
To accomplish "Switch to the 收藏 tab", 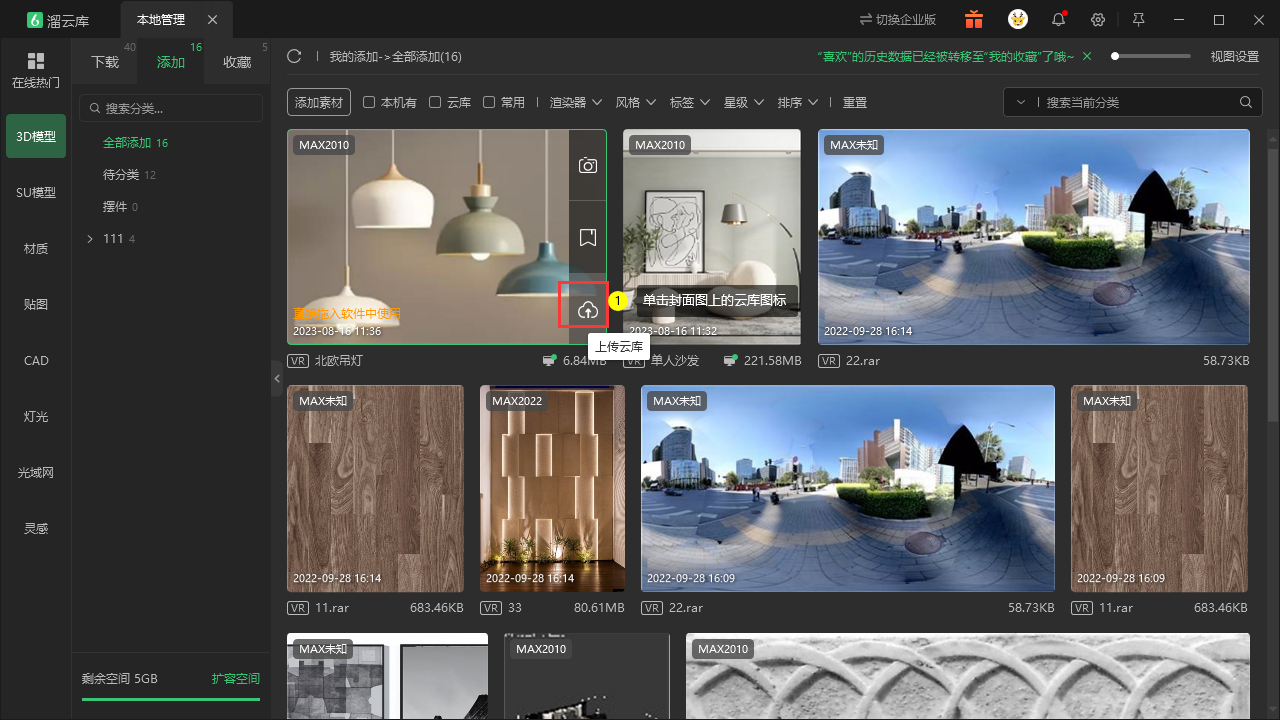I will click(x=237, y=62).
